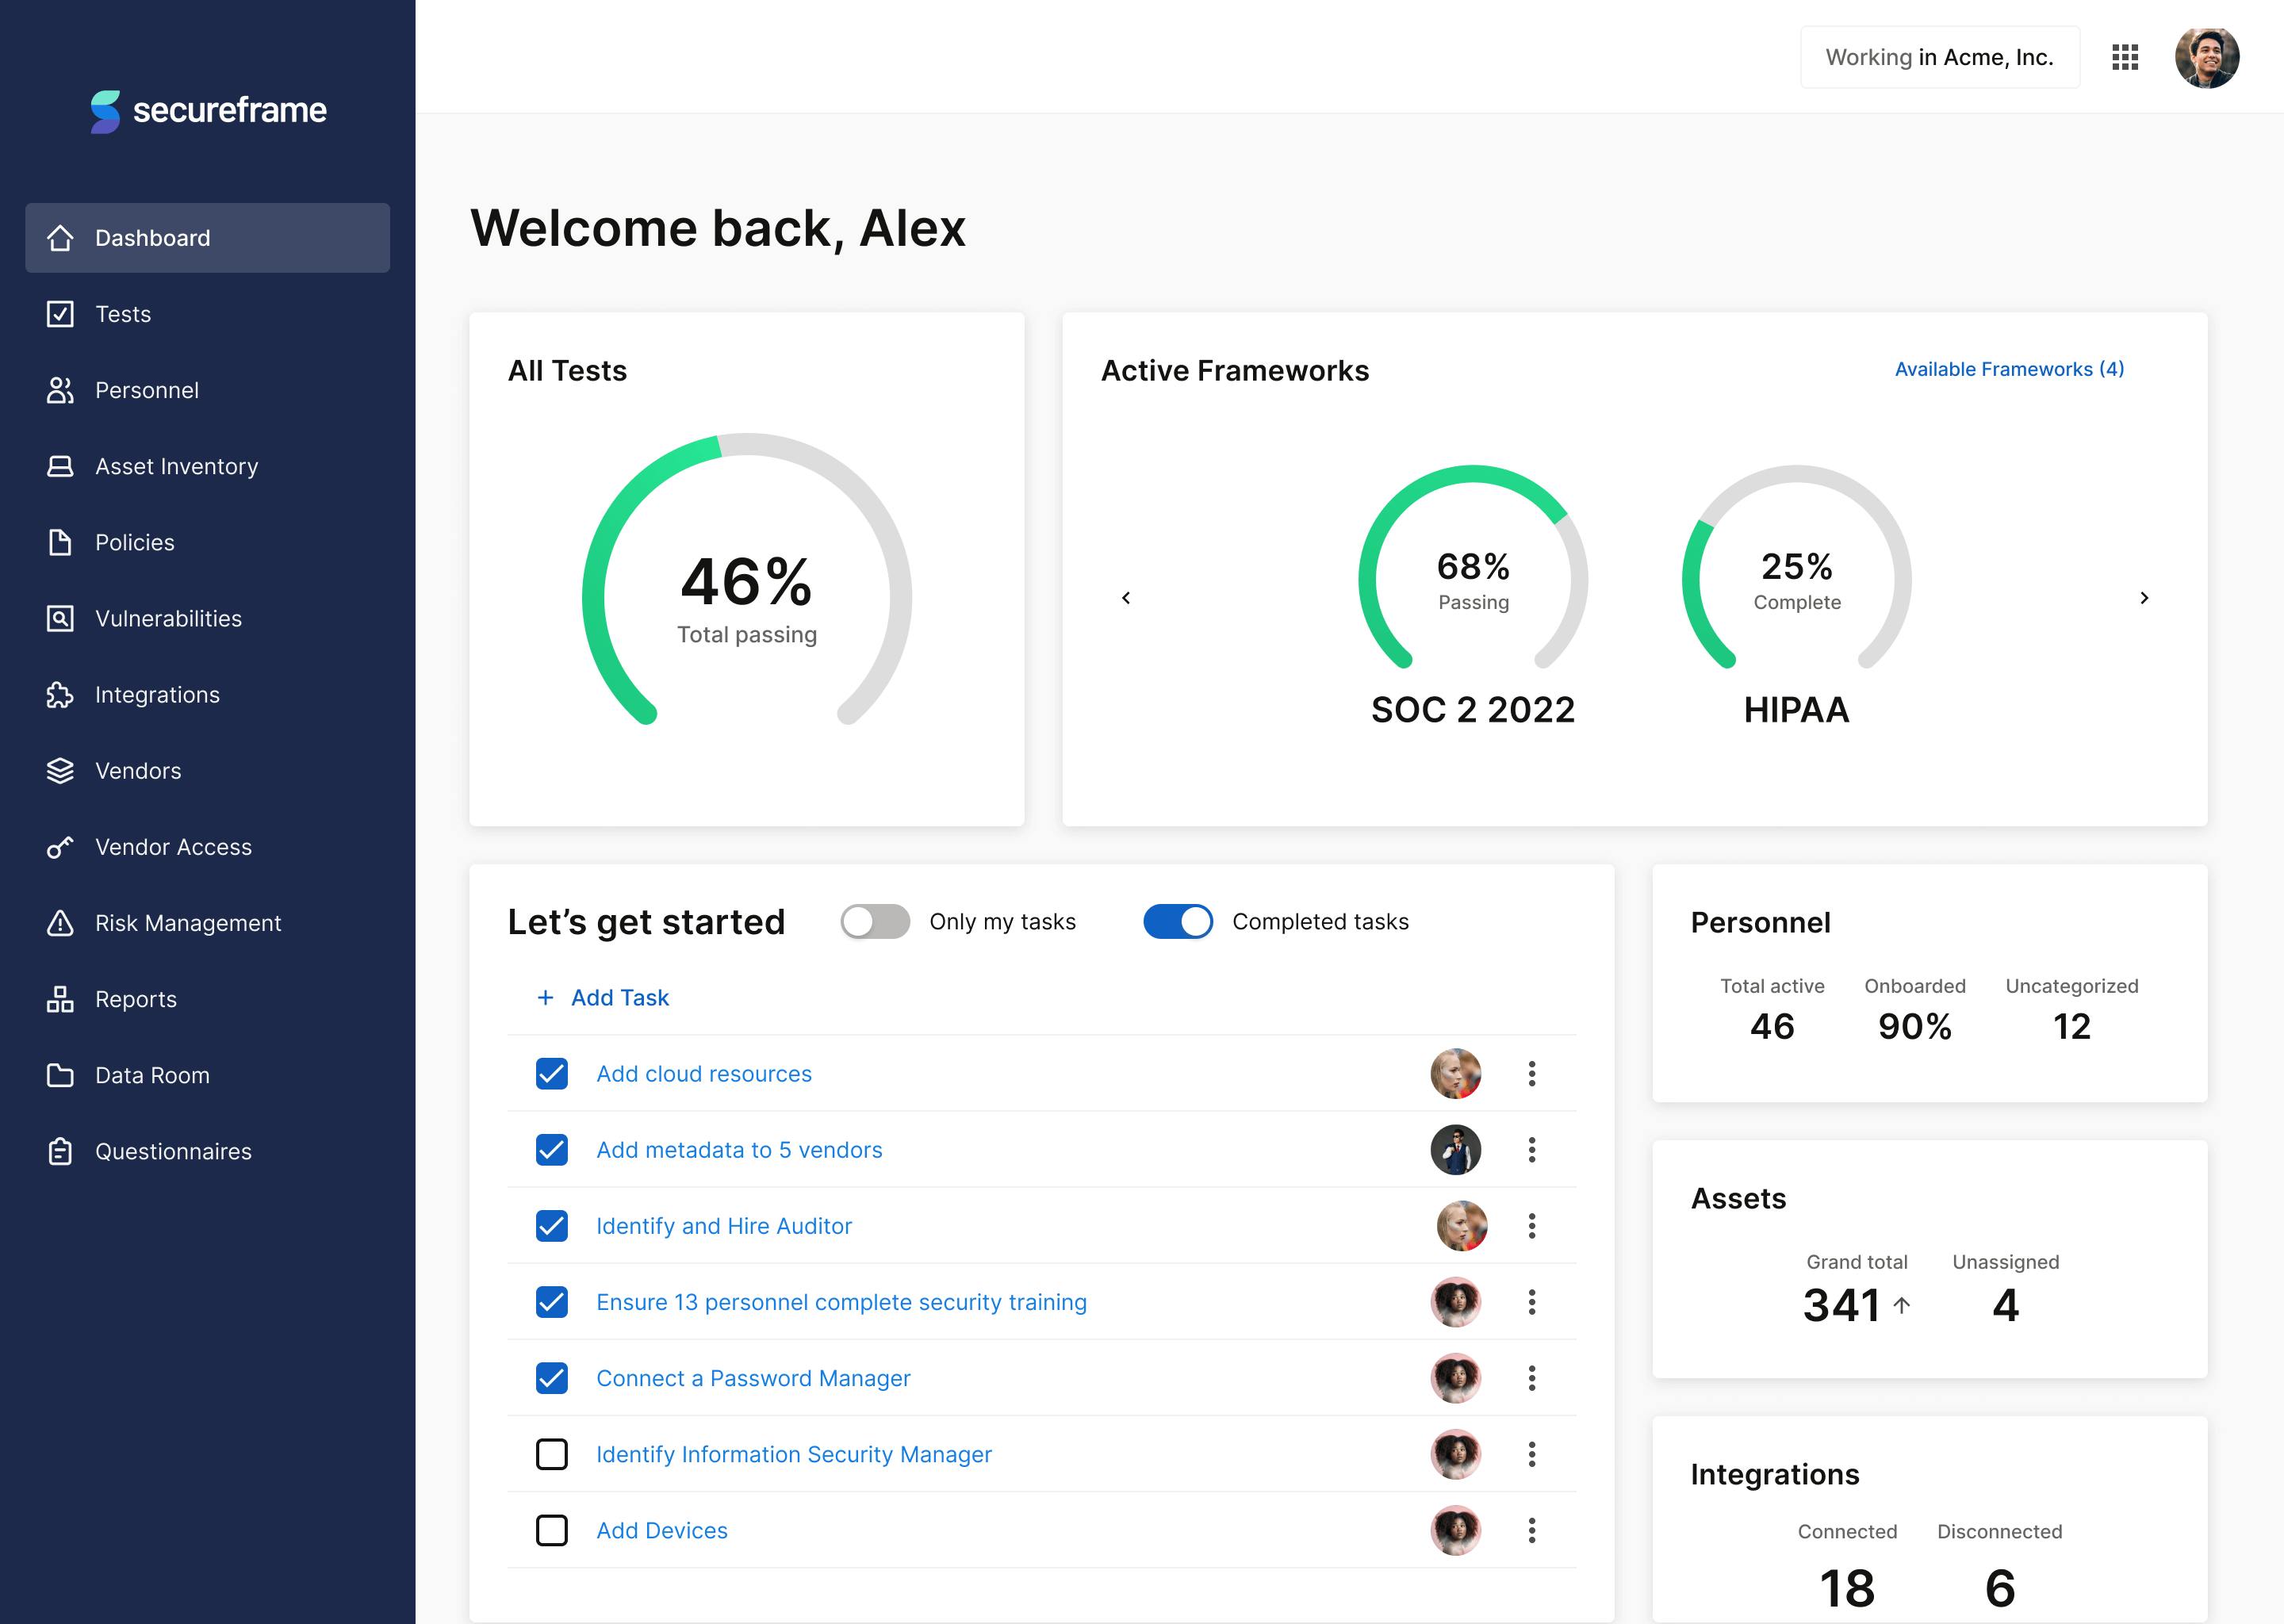Turn off the Completed tasks toggle
Image resolution: width=2284 pixels, height=1624 pixels.
[x=1178, y=921]
